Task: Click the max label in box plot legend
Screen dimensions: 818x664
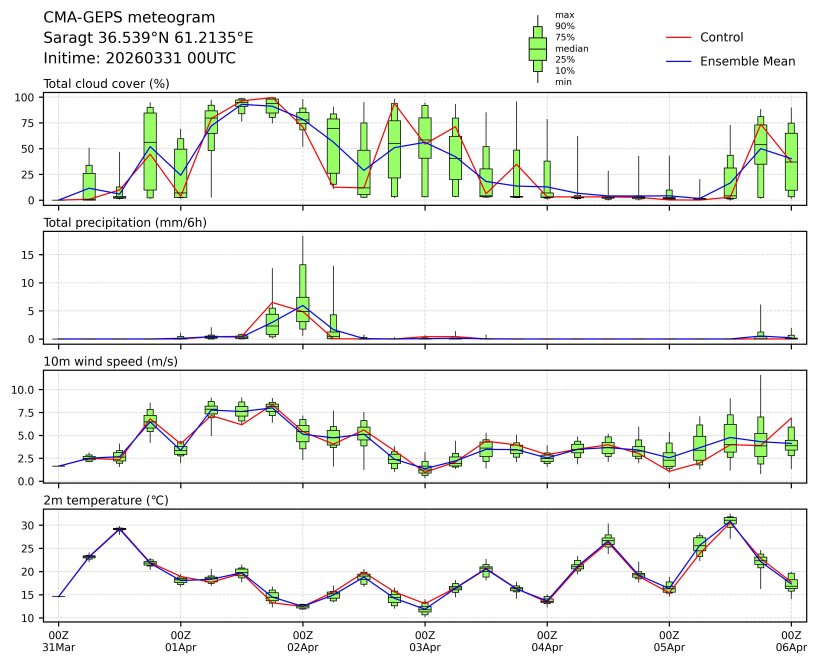Action: tap(565, 15)
